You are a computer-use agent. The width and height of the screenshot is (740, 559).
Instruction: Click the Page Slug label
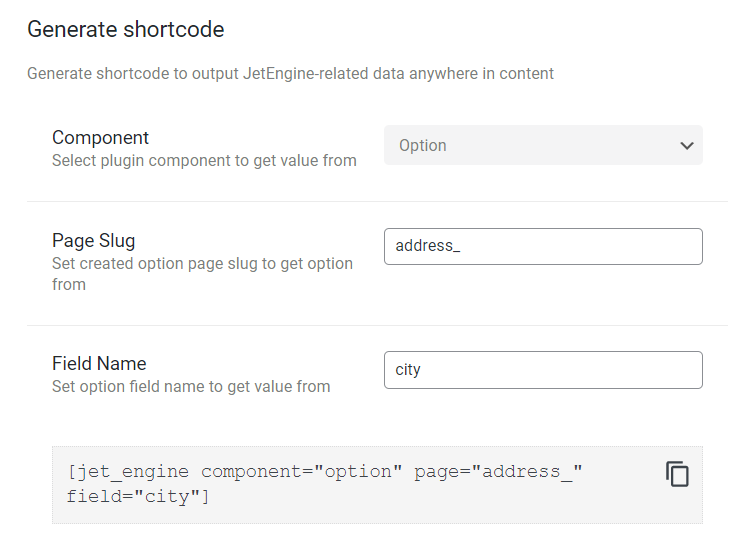tap(93, 241)
